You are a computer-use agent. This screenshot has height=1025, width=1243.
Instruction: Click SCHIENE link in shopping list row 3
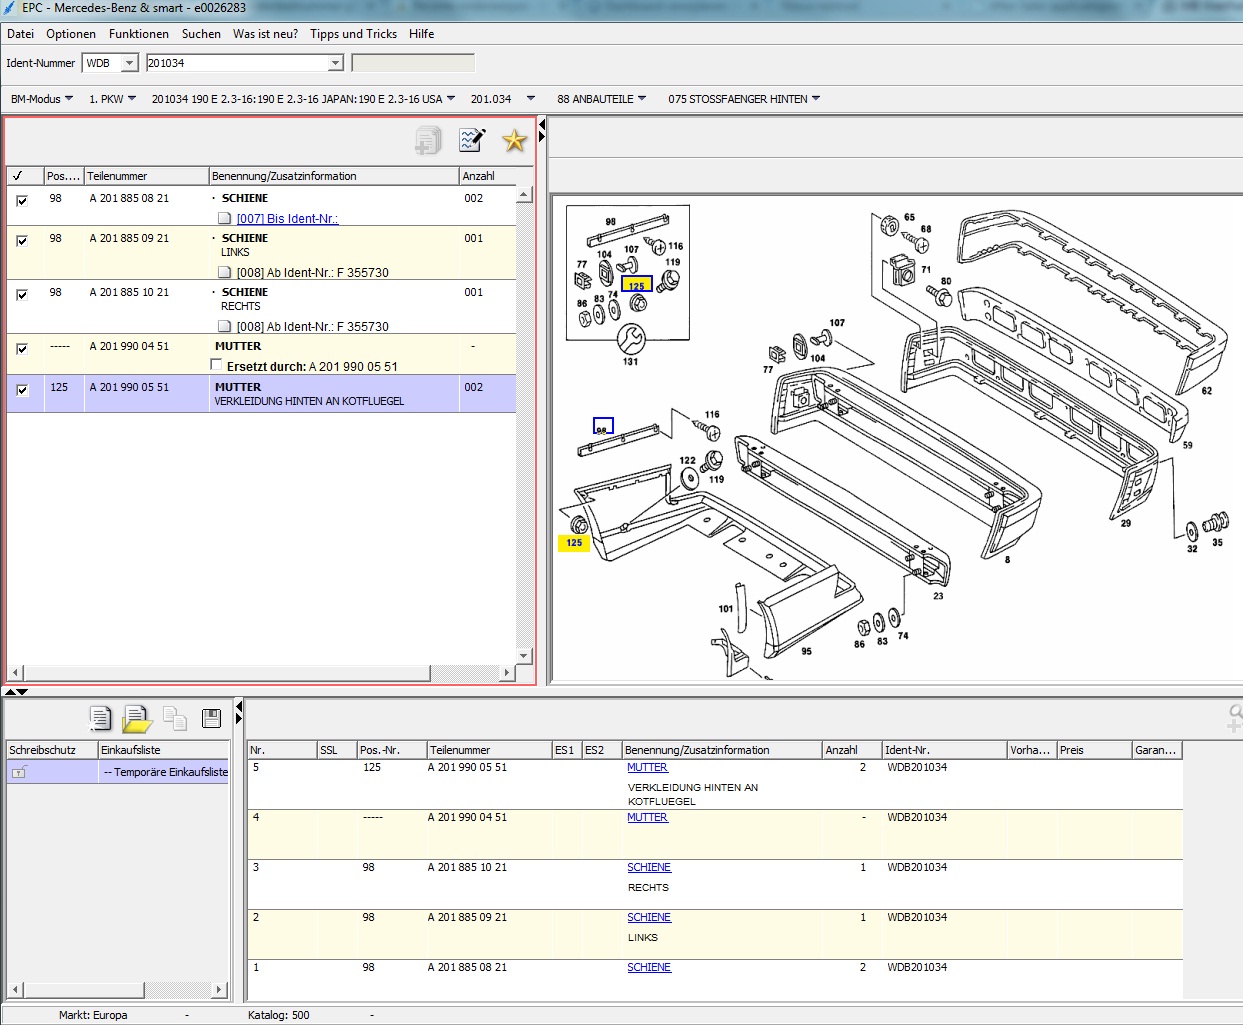point(649,868)
